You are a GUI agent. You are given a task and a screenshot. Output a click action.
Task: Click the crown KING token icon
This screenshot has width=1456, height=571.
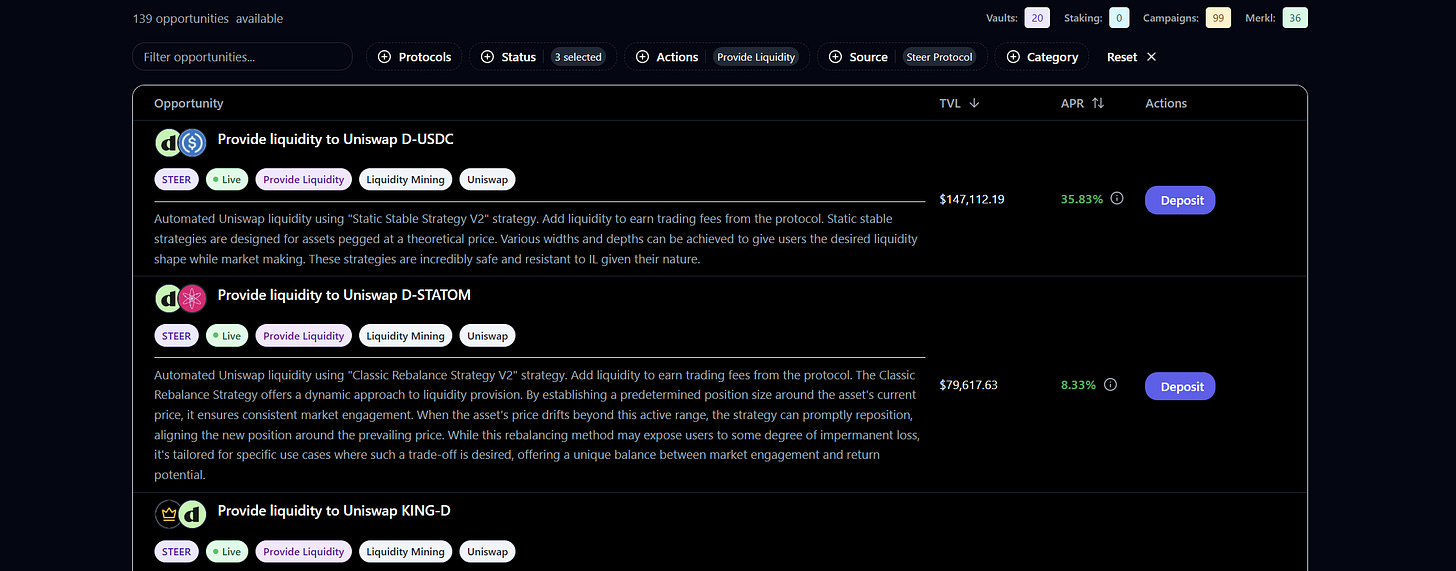coord(167,514)
